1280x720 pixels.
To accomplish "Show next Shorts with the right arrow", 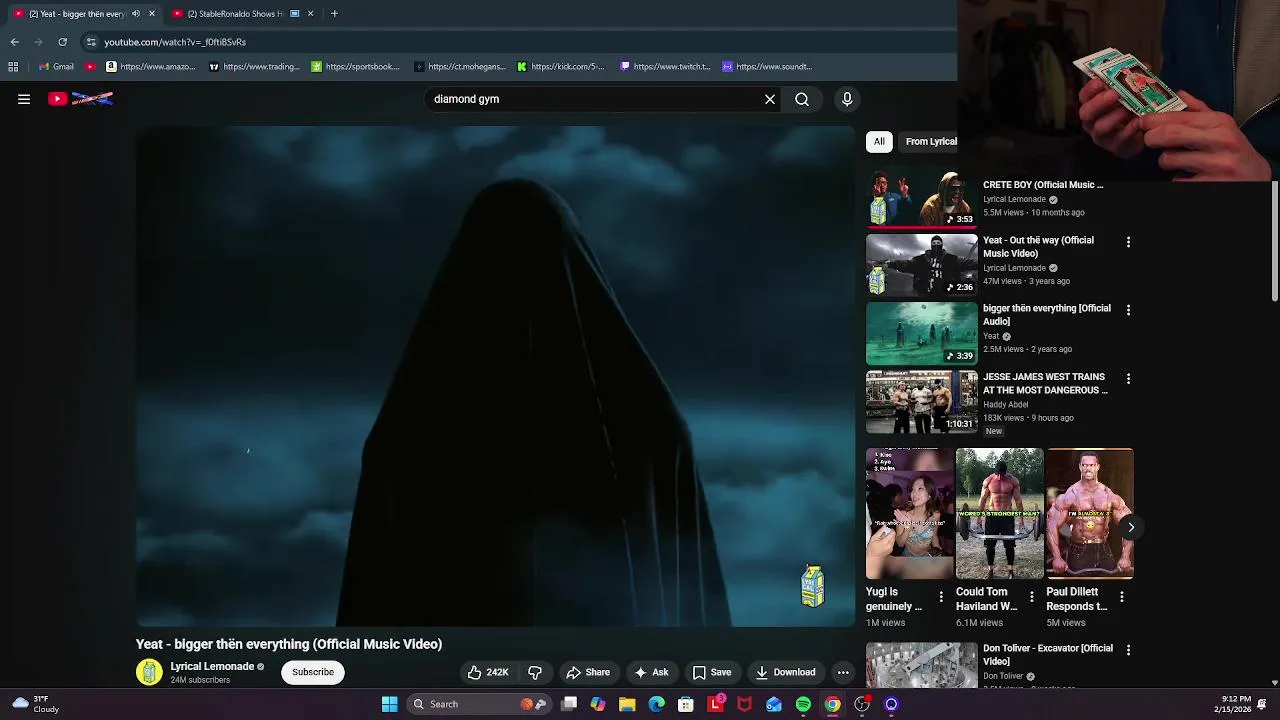I will [x=1131, y=527].
